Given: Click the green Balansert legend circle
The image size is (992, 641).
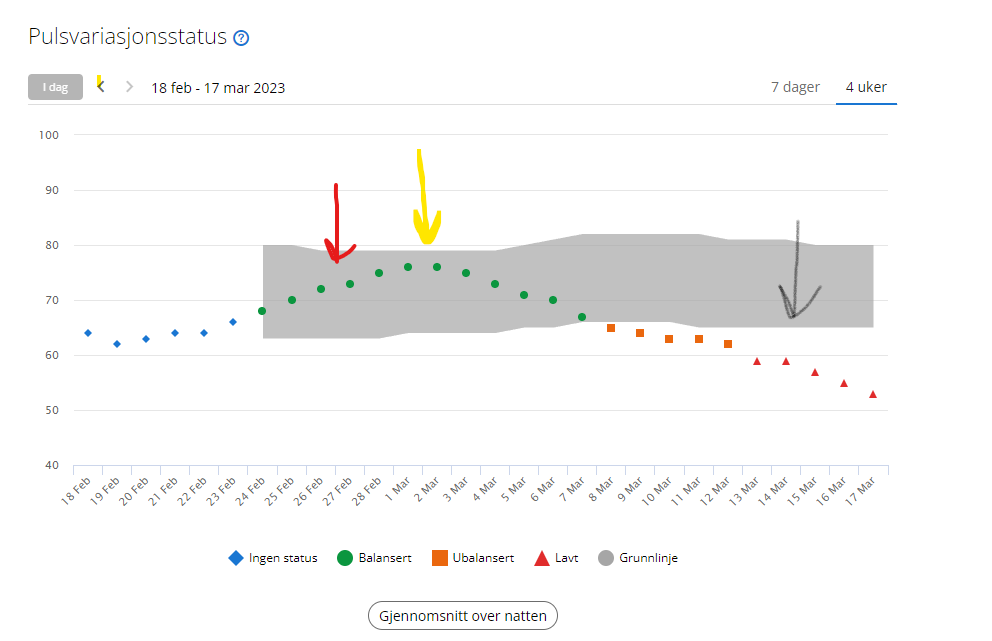Looking at the screenshot, I should [343, 558].
